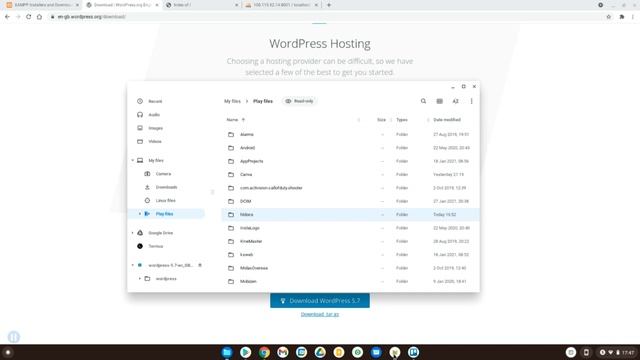Screen dimensions: 640x360
Task: Go to My files in the breadcrumb
Action: point(232,101)
